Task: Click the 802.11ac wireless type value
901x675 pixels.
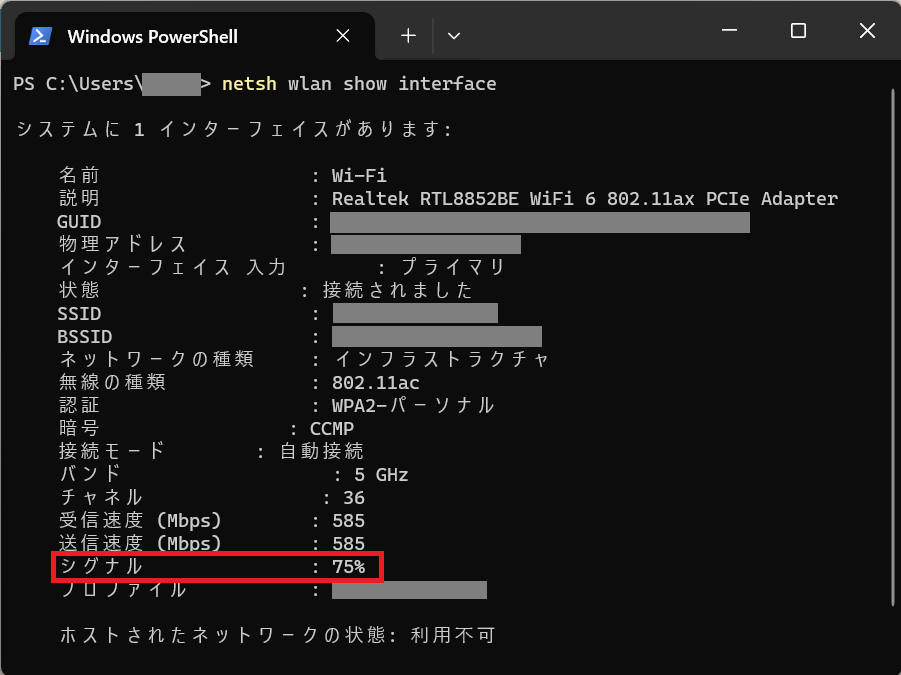Action: click(x=375, y=383)
